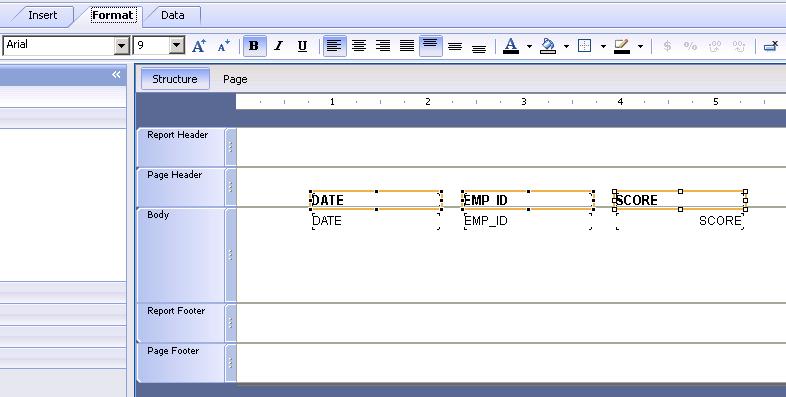Click the horizontal ruler at mark 3
The height and width of the screenshot is (397, 786).
point(524,102)
